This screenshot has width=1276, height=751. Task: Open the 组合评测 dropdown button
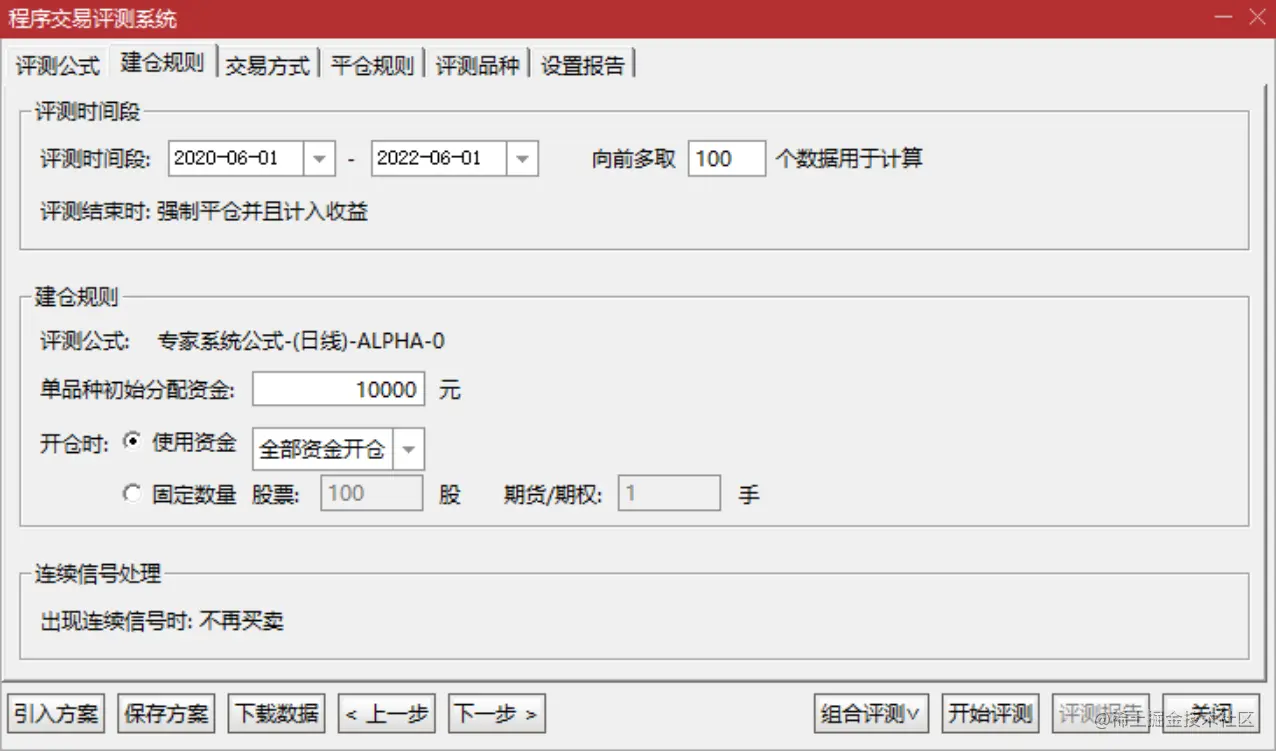(871, 714)
